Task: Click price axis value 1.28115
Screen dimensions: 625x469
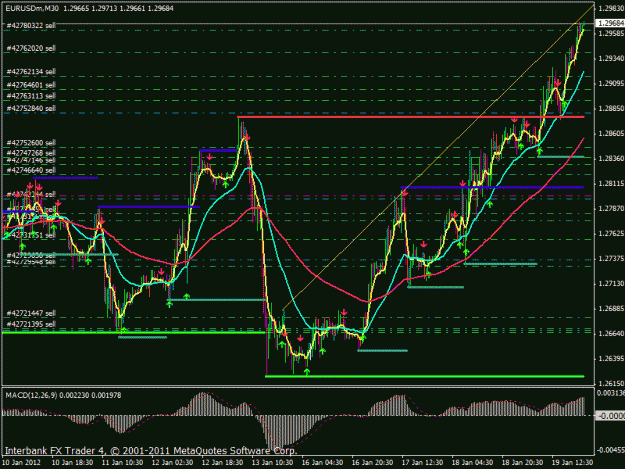Action: point(611,183)
